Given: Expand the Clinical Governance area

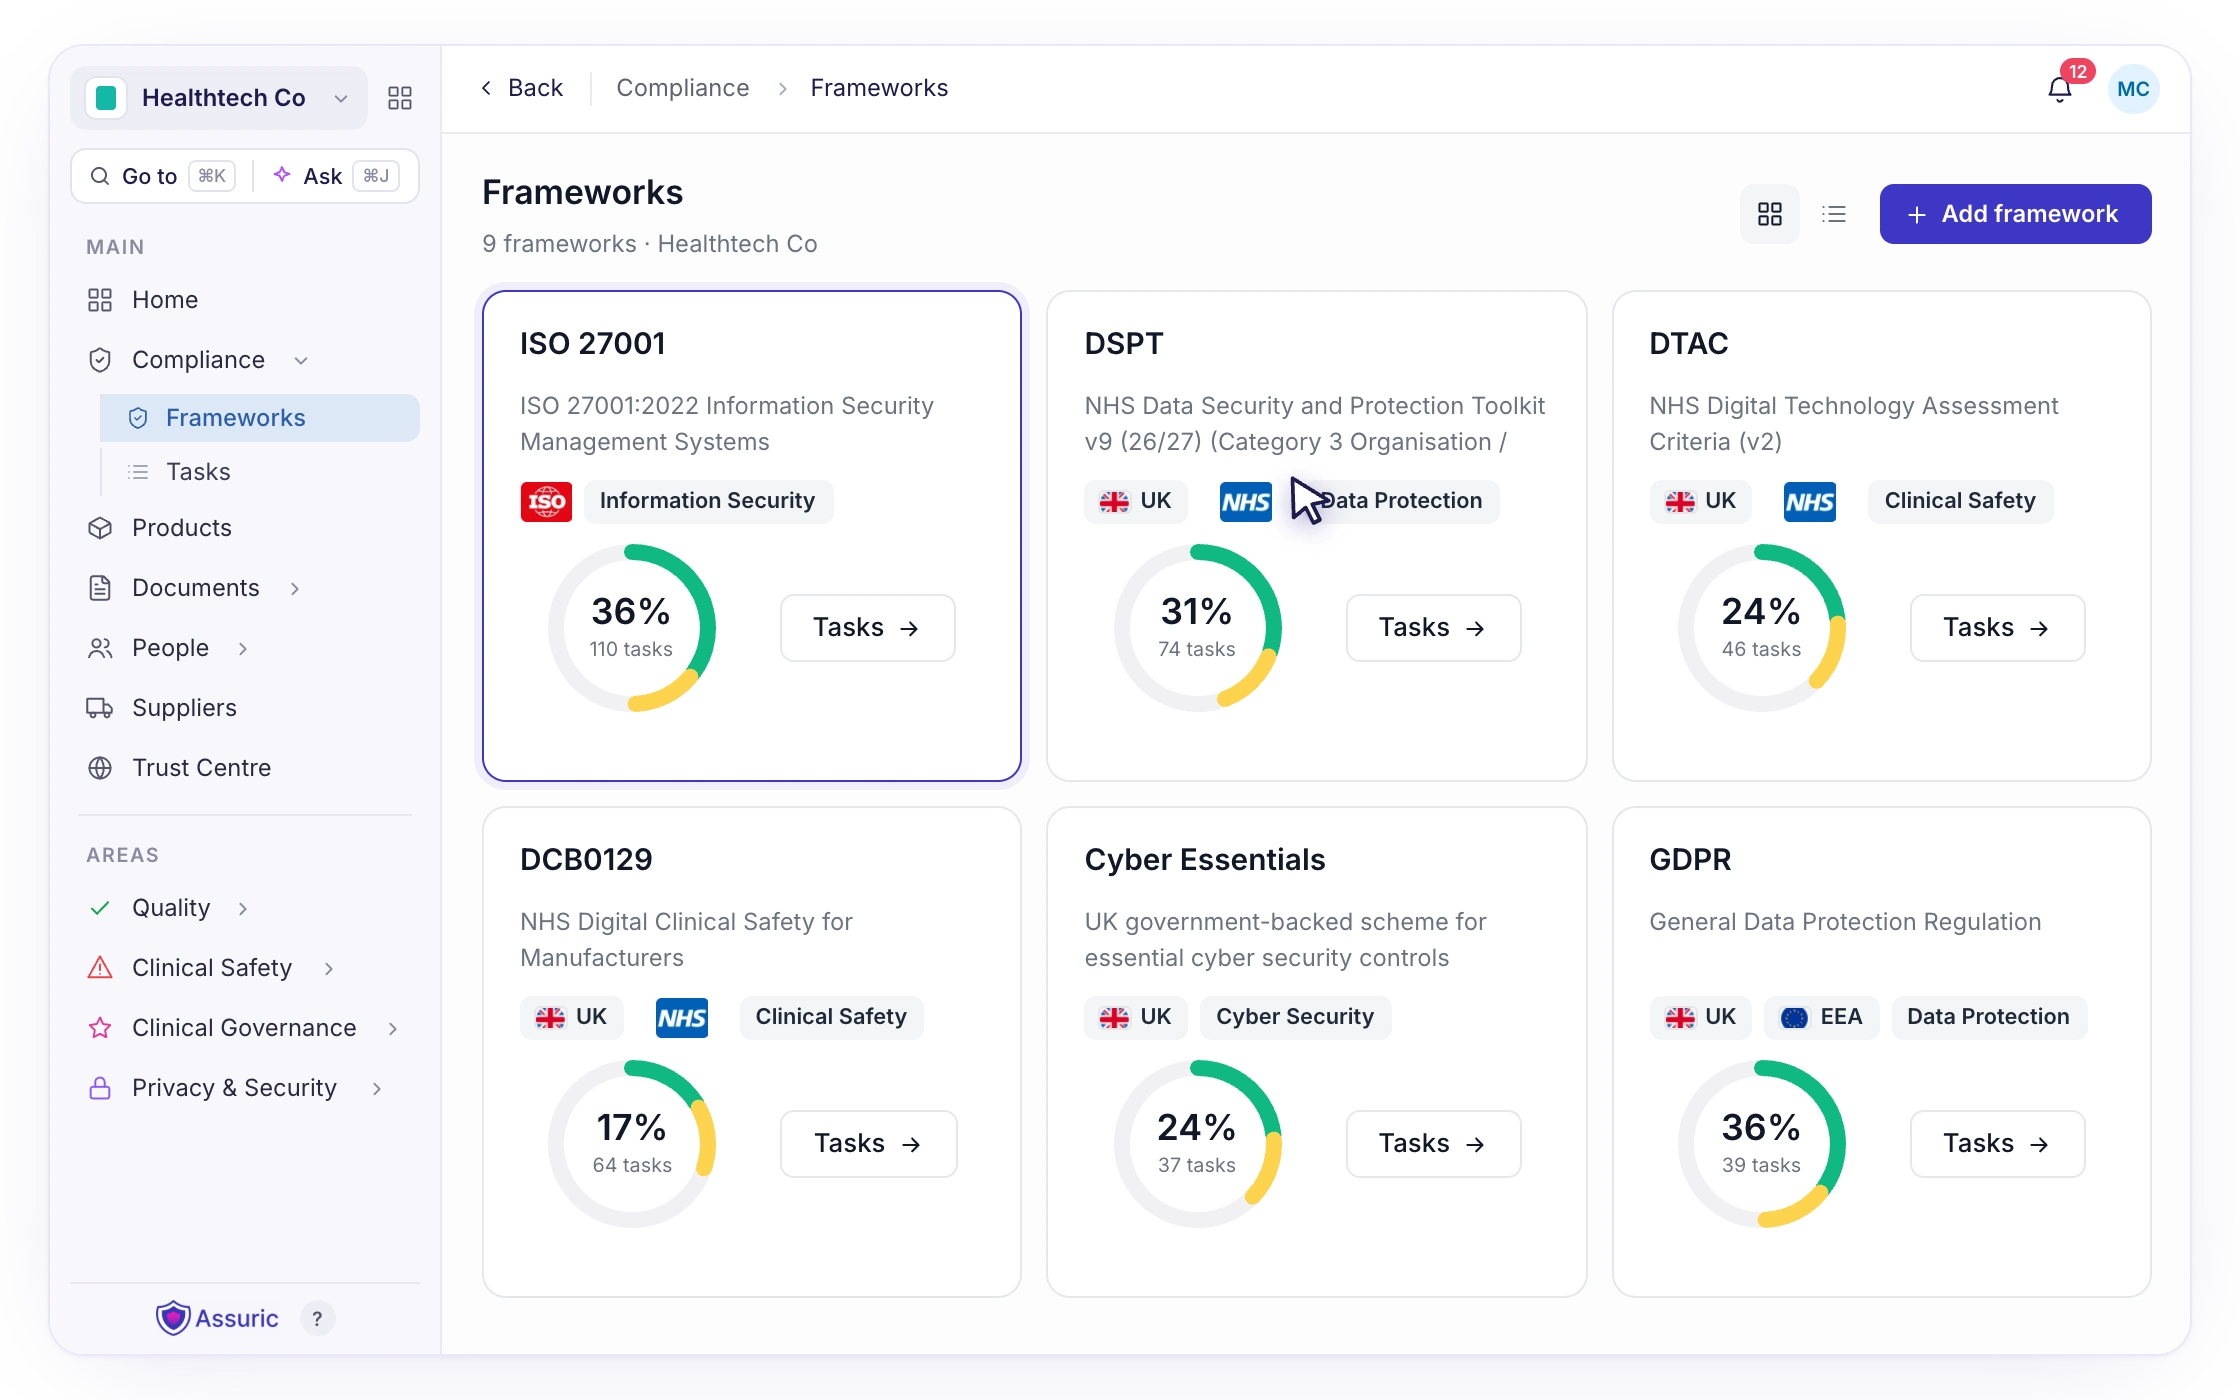Looking at the screenshot, I should (x=393, y=1028).
